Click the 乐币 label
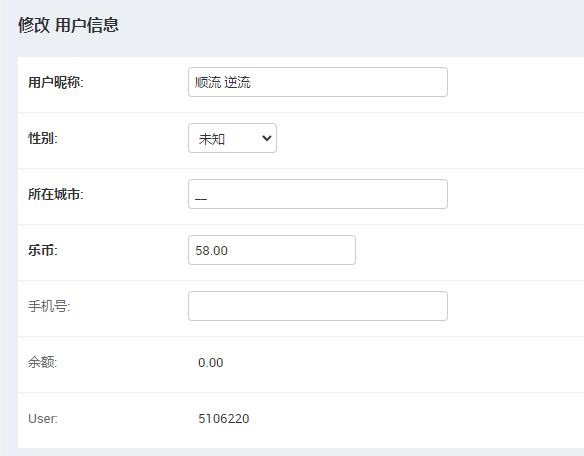Viewport: 584px width, 456px height. 43,250
